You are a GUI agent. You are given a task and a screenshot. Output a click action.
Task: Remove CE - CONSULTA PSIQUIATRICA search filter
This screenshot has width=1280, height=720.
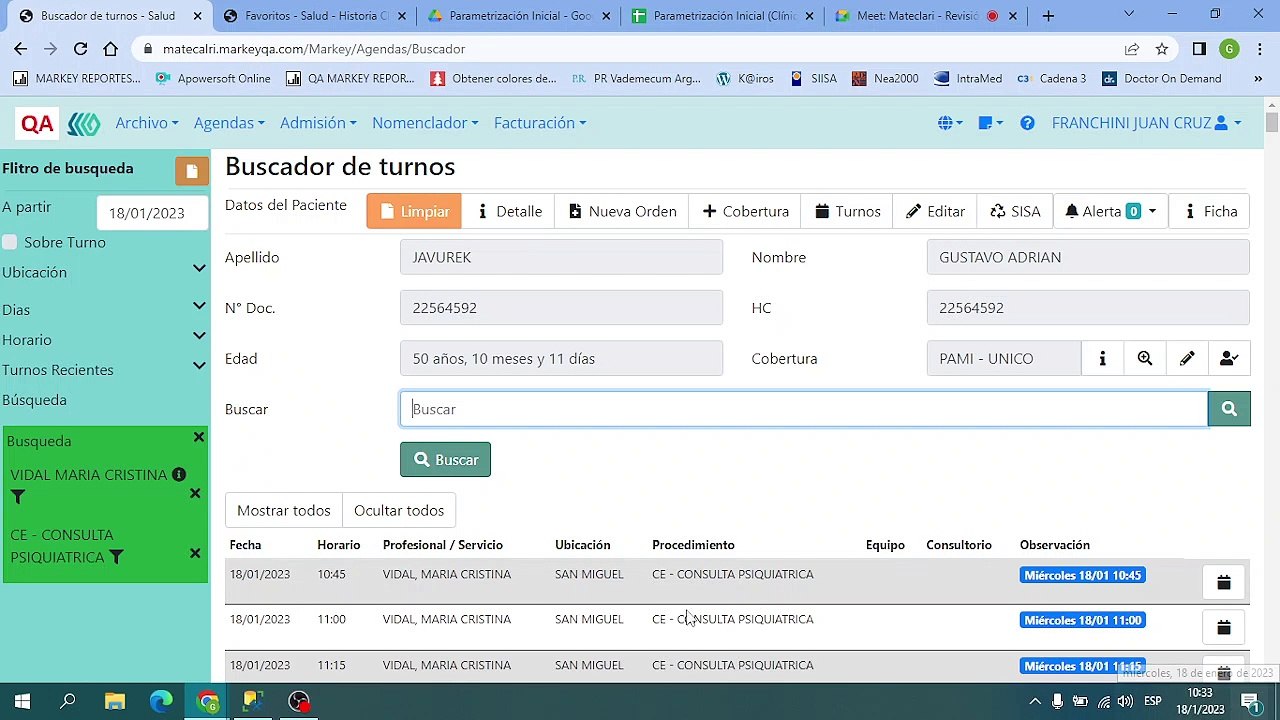pos(195,553)
